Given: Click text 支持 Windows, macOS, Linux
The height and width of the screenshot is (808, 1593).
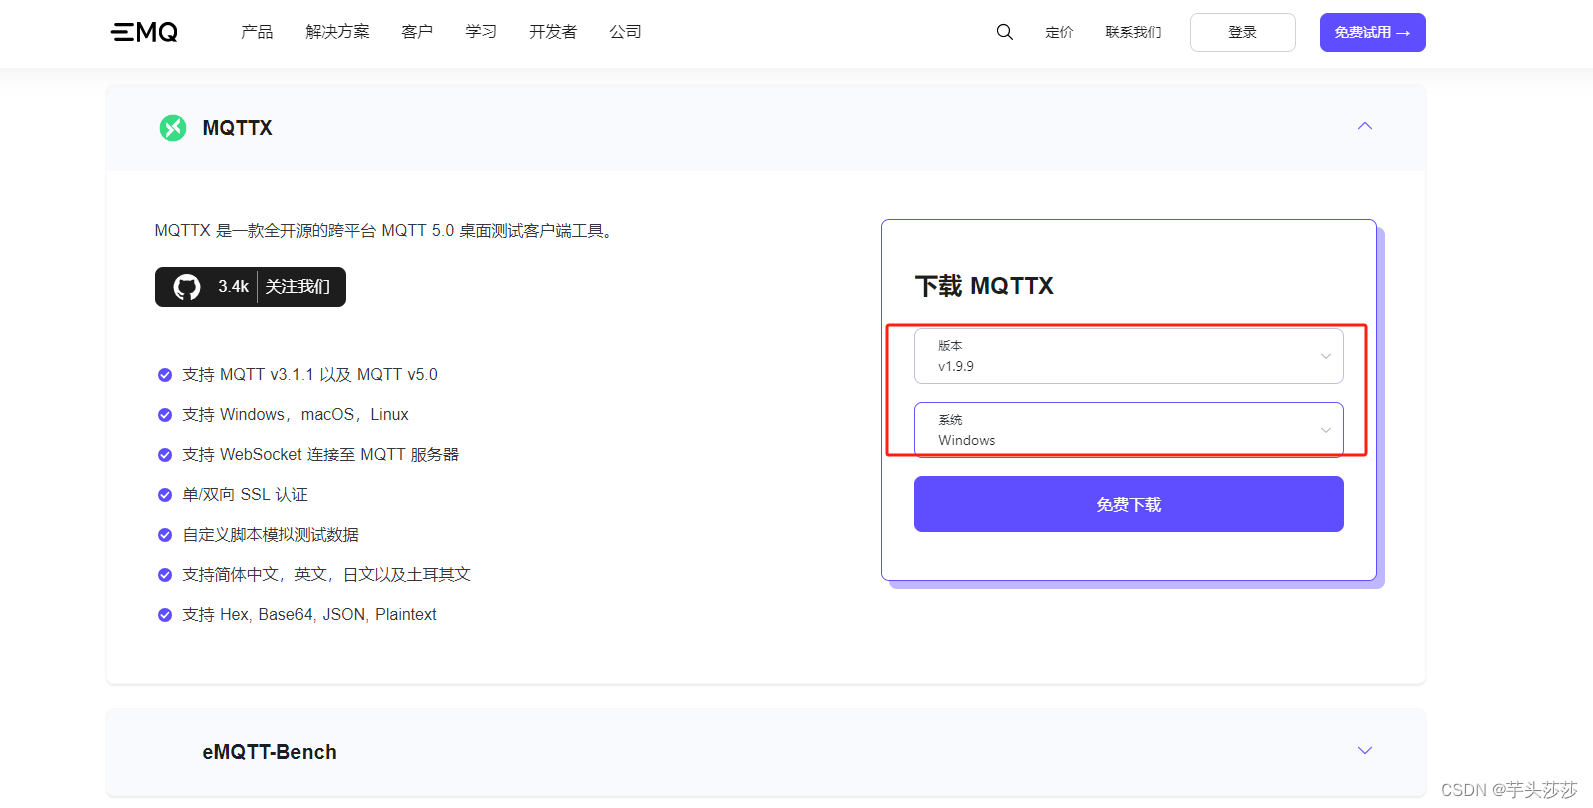Looking at the screenshot, I should (295, 415).
